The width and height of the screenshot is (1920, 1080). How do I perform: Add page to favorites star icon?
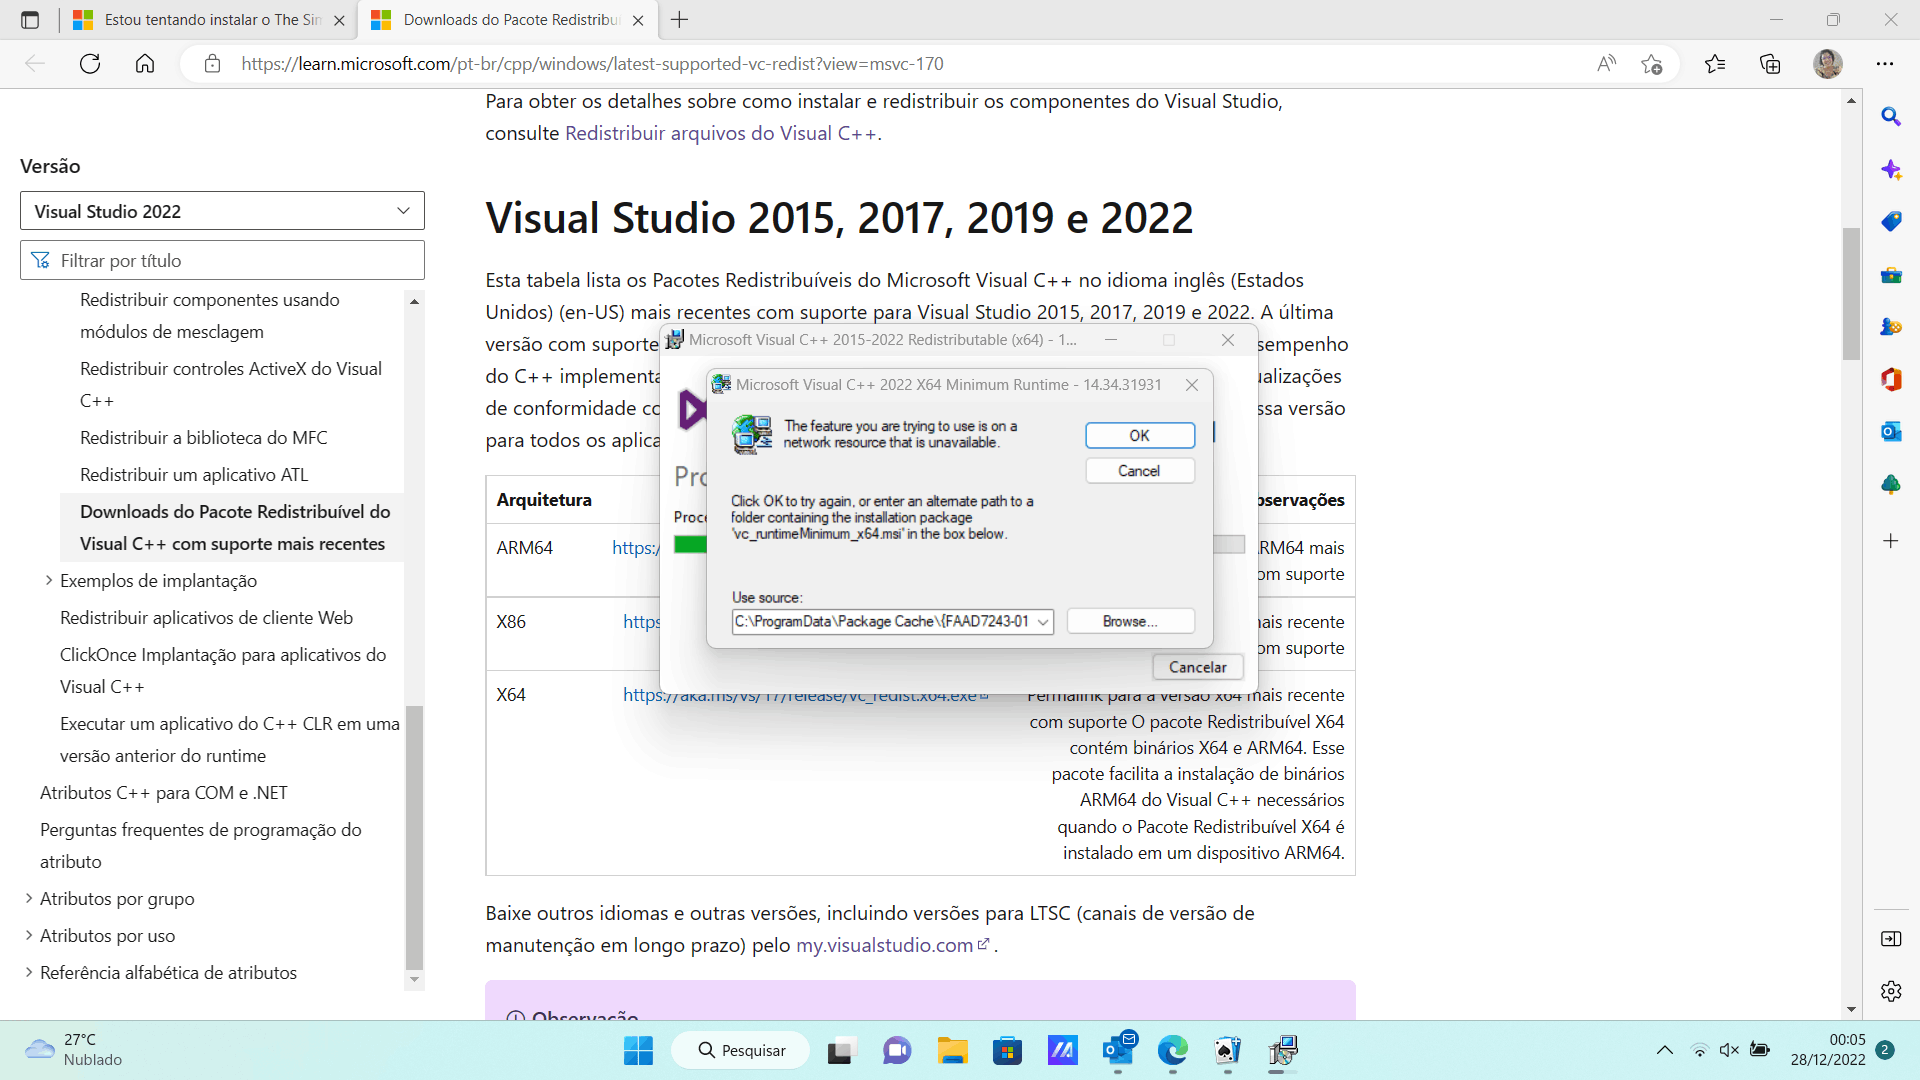(1651, 64)
